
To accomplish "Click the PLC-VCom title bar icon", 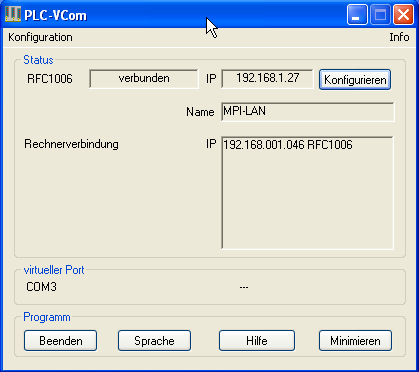I will [13, 15].
